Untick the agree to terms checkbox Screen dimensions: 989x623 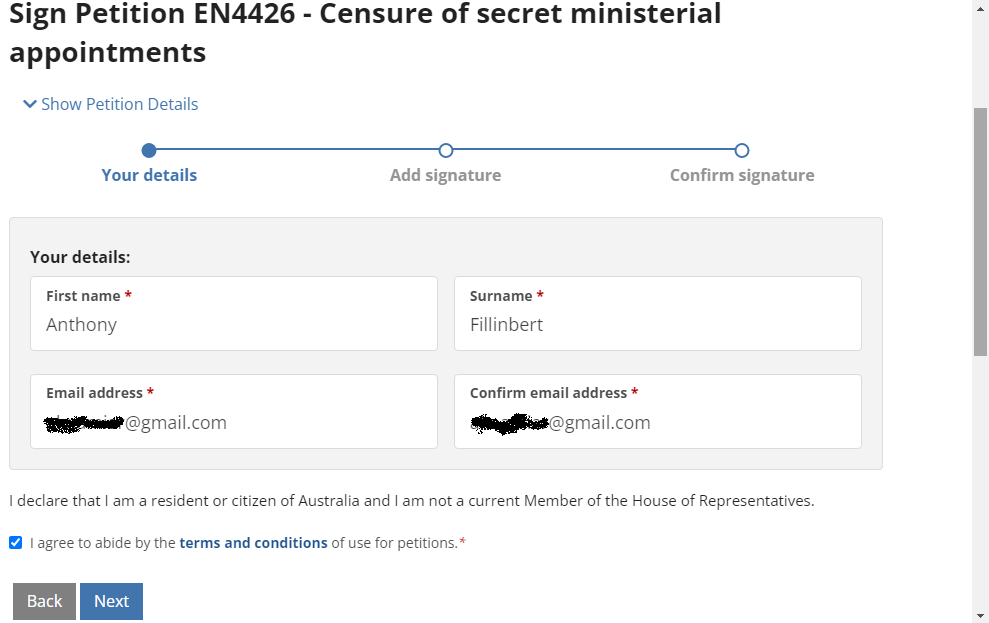click(x=15, y=543)
